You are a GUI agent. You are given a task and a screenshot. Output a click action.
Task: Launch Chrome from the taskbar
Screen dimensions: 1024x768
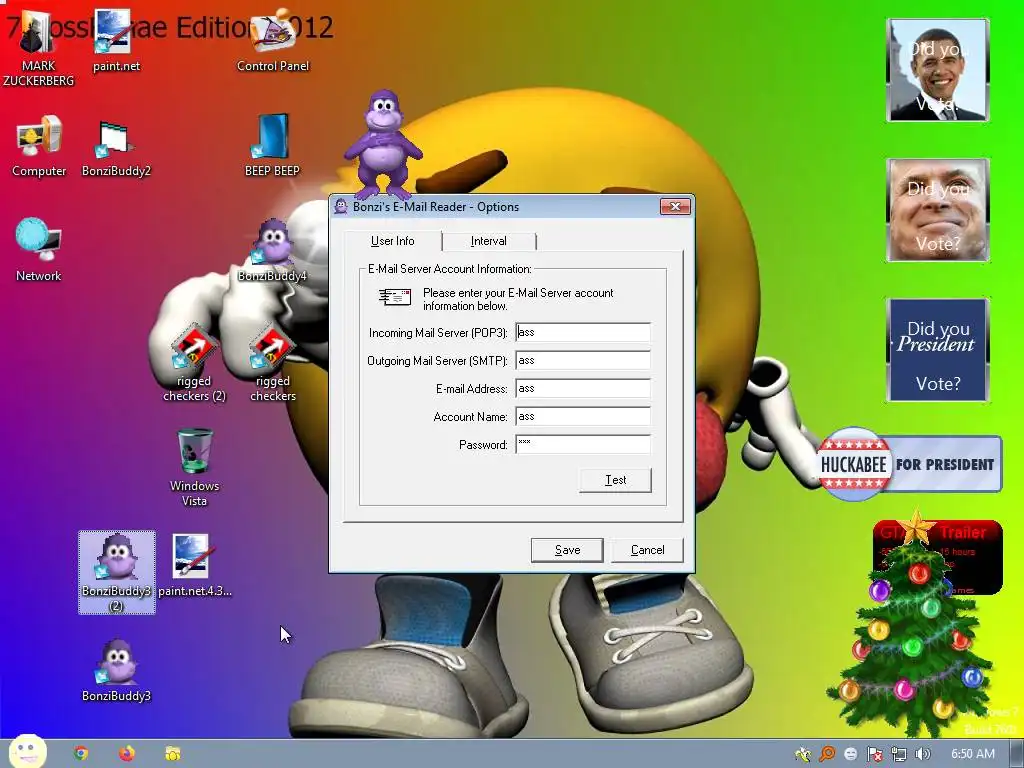point(81,754)
